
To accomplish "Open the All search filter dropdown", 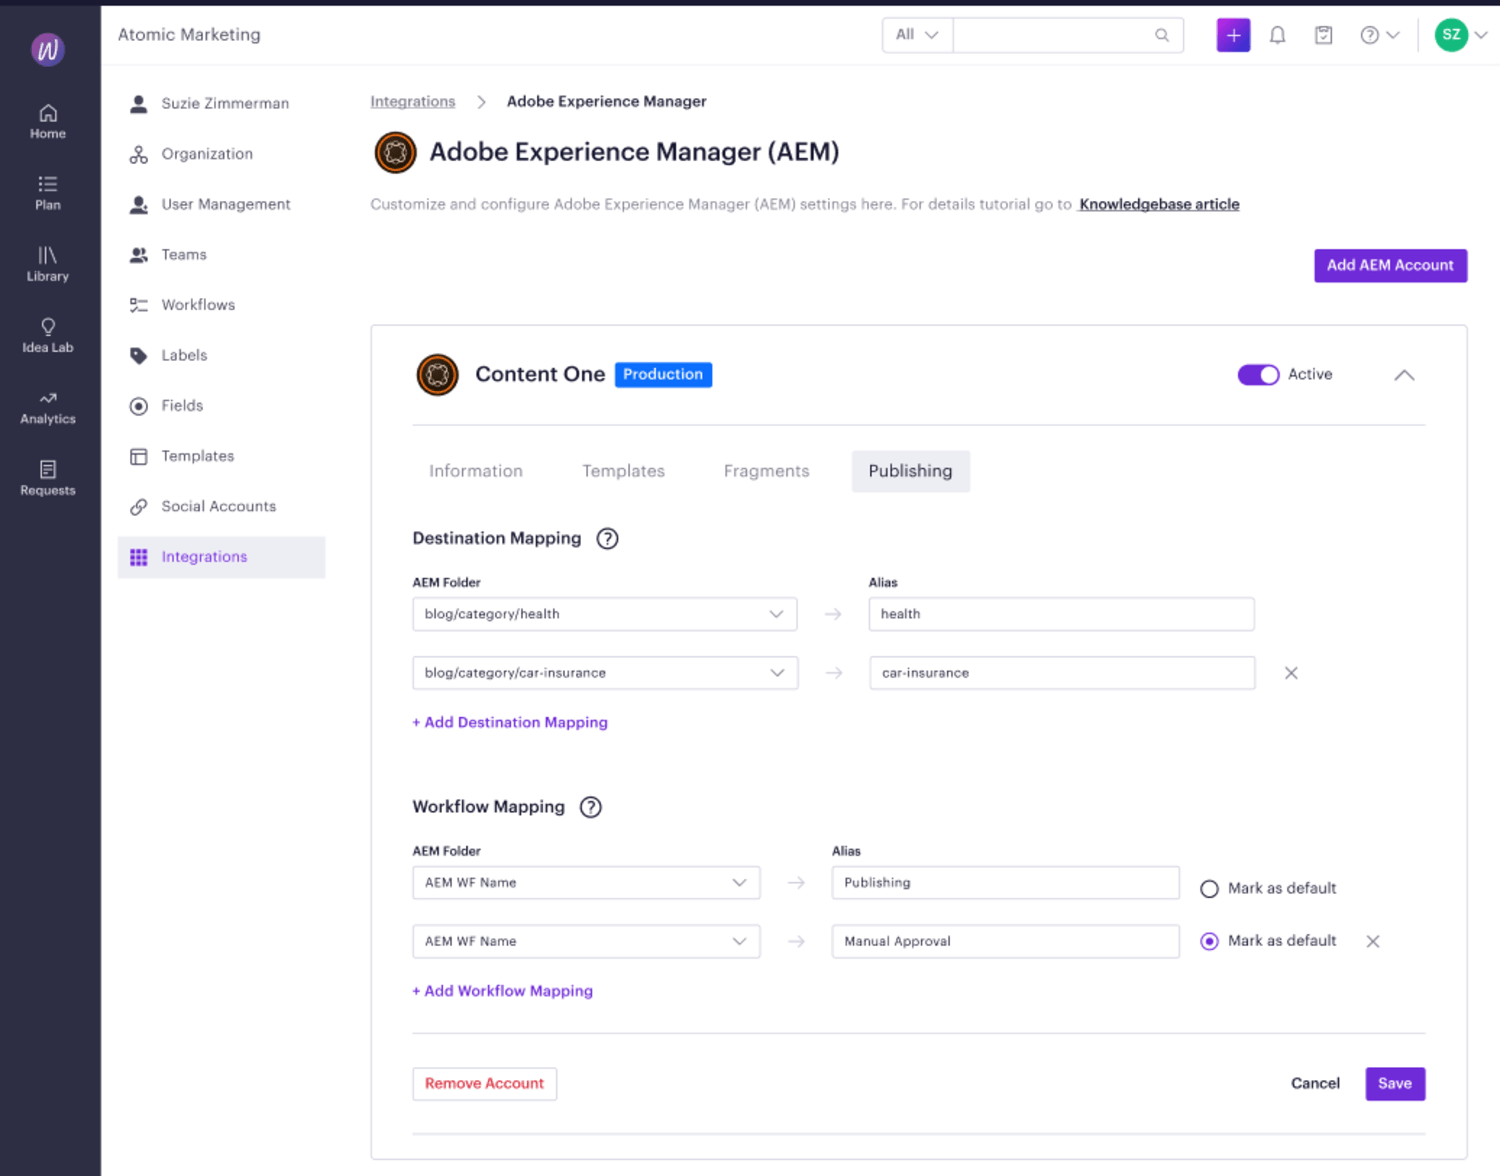I will click(917, 35).
